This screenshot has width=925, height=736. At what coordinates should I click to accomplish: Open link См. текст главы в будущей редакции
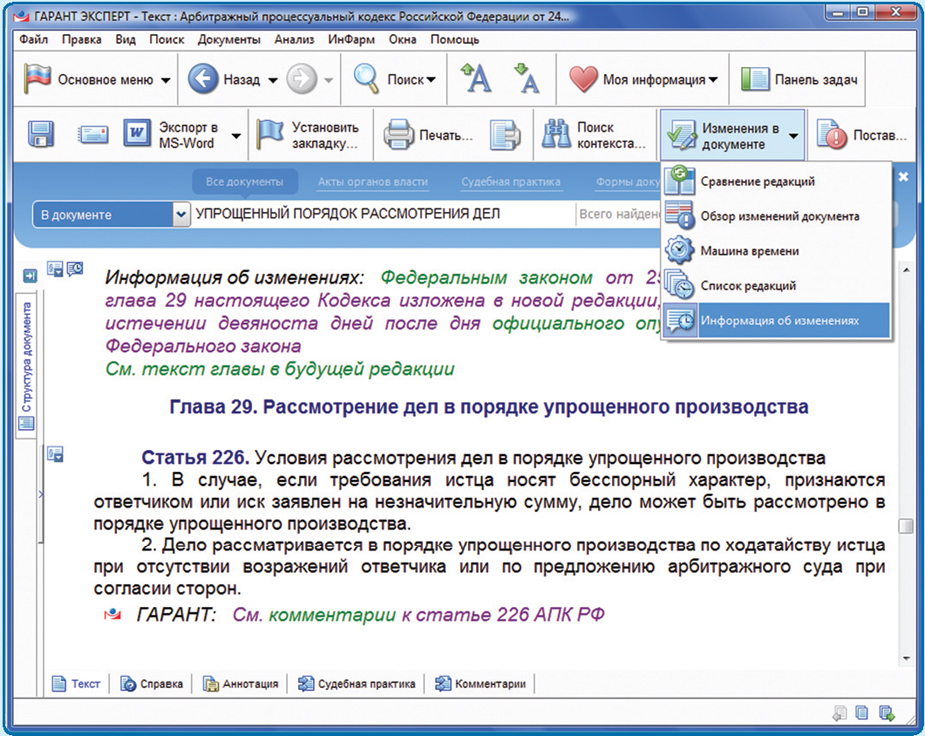280,369
